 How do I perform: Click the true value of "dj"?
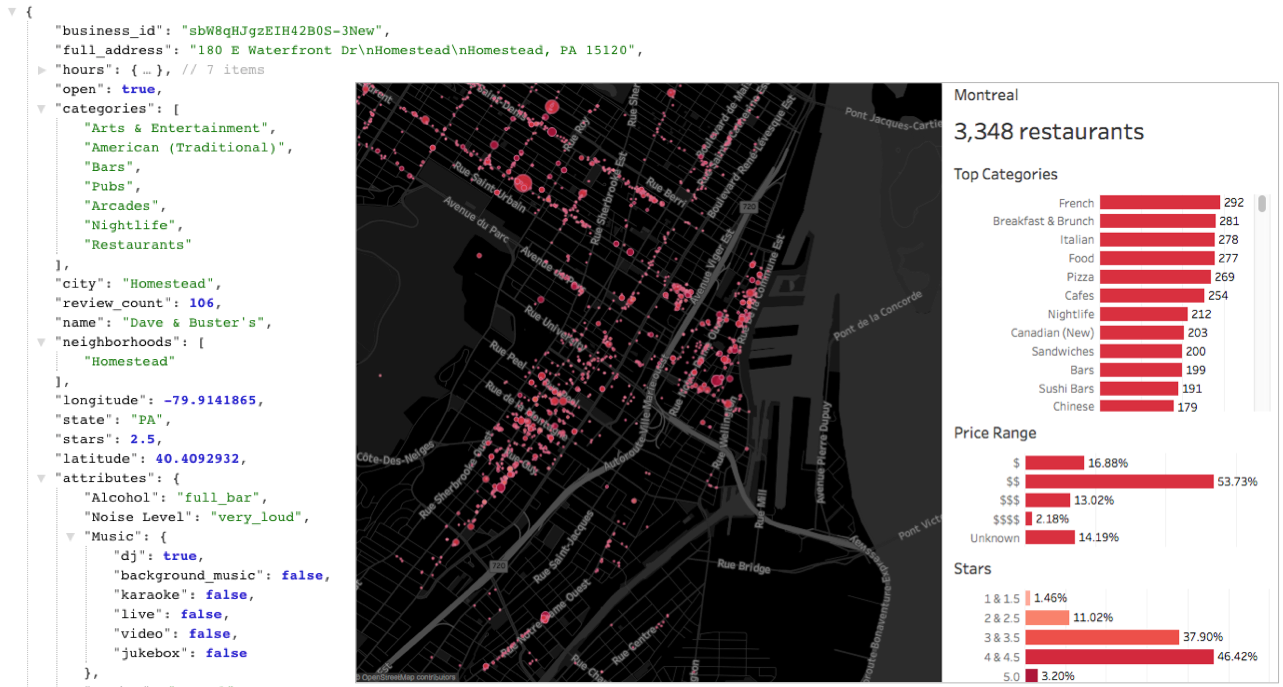[180, 557]
